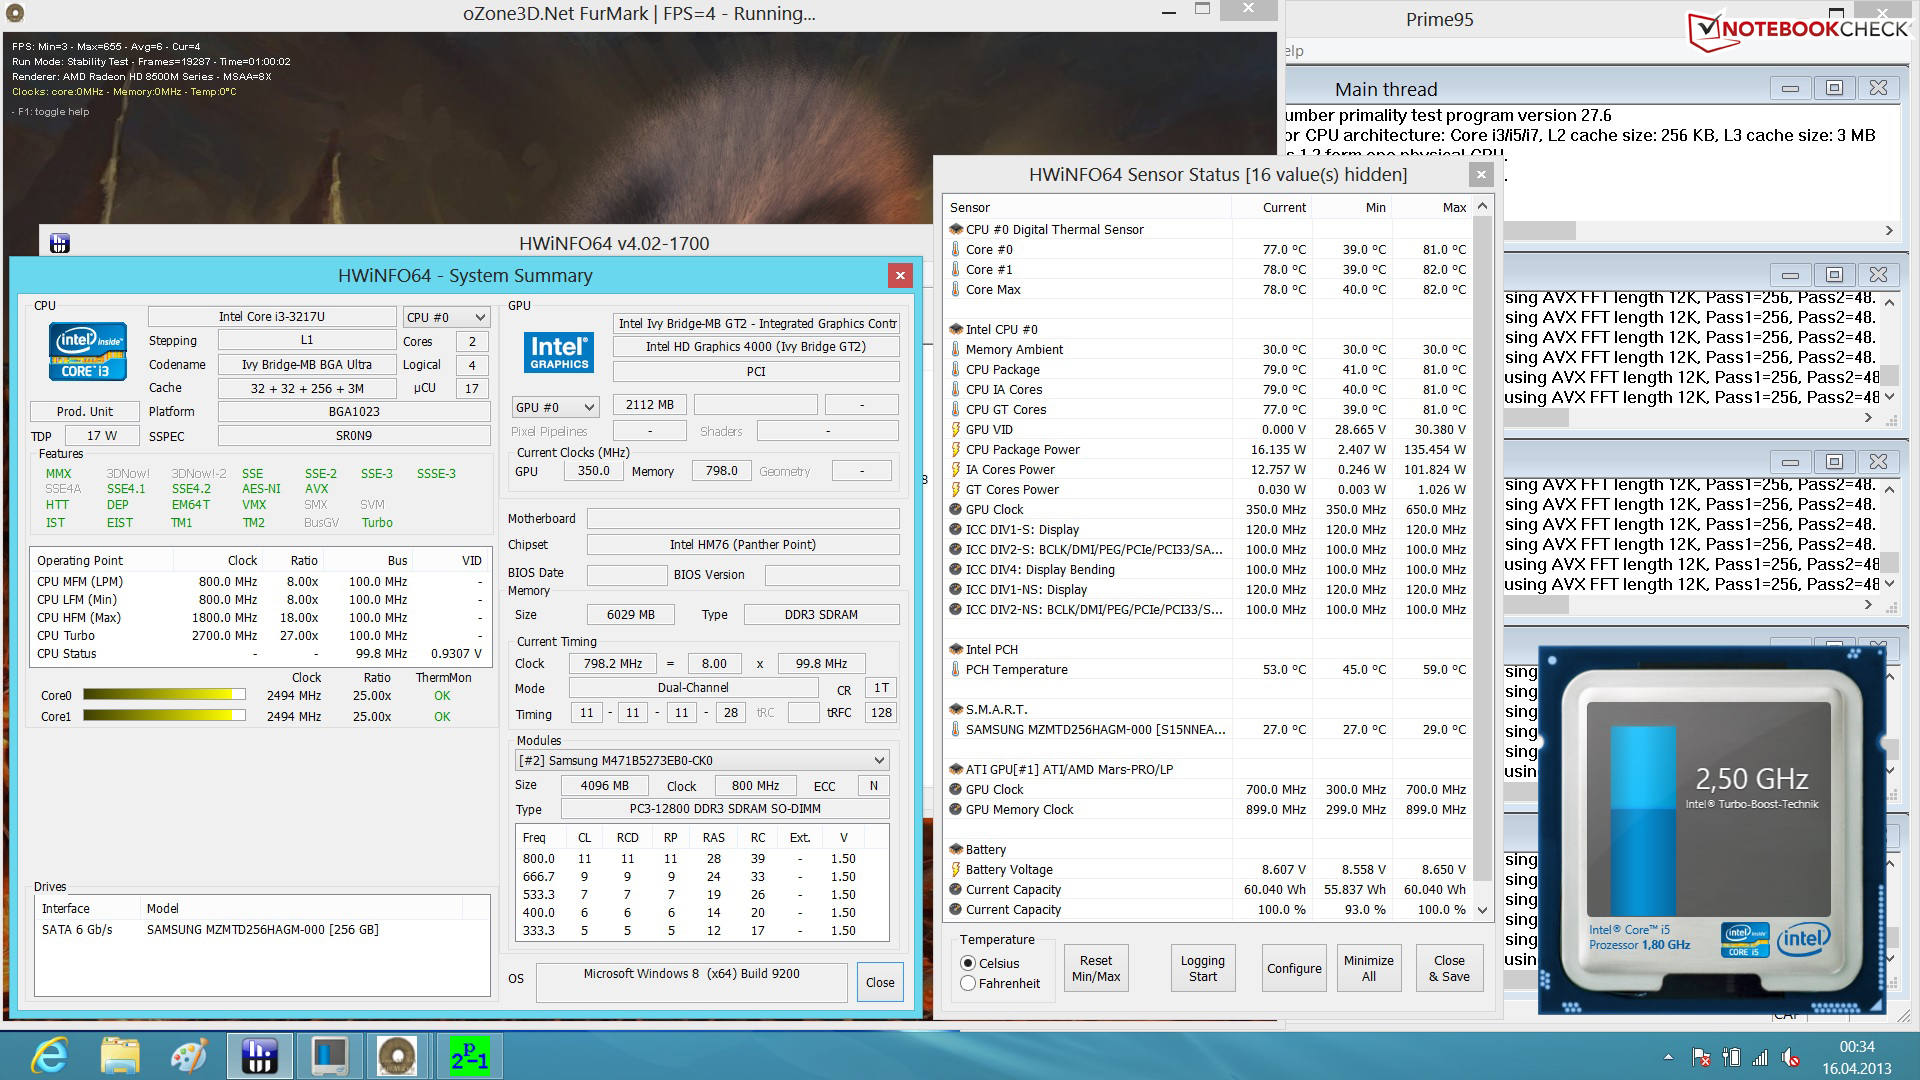Click the chip icon beside Intel CPU #0

coord(955,329)
